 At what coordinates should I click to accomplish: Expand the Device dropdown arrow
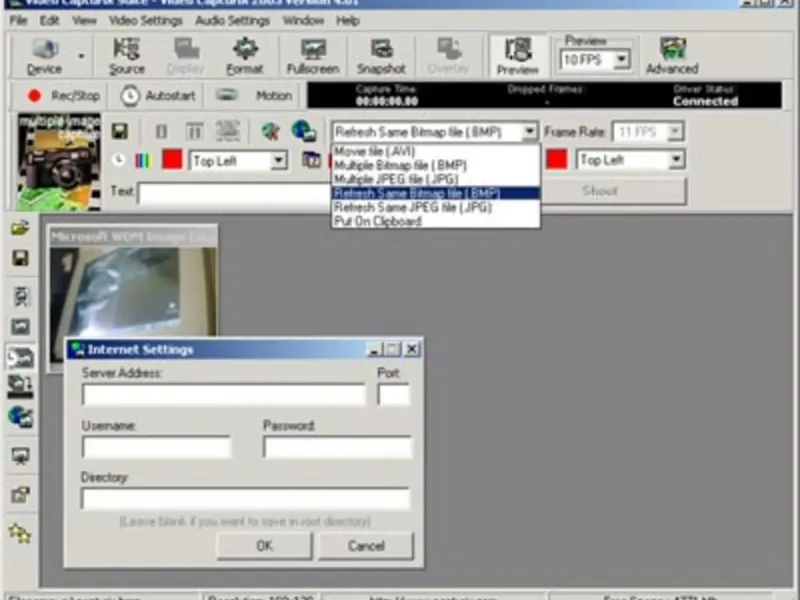click(81, 56)
